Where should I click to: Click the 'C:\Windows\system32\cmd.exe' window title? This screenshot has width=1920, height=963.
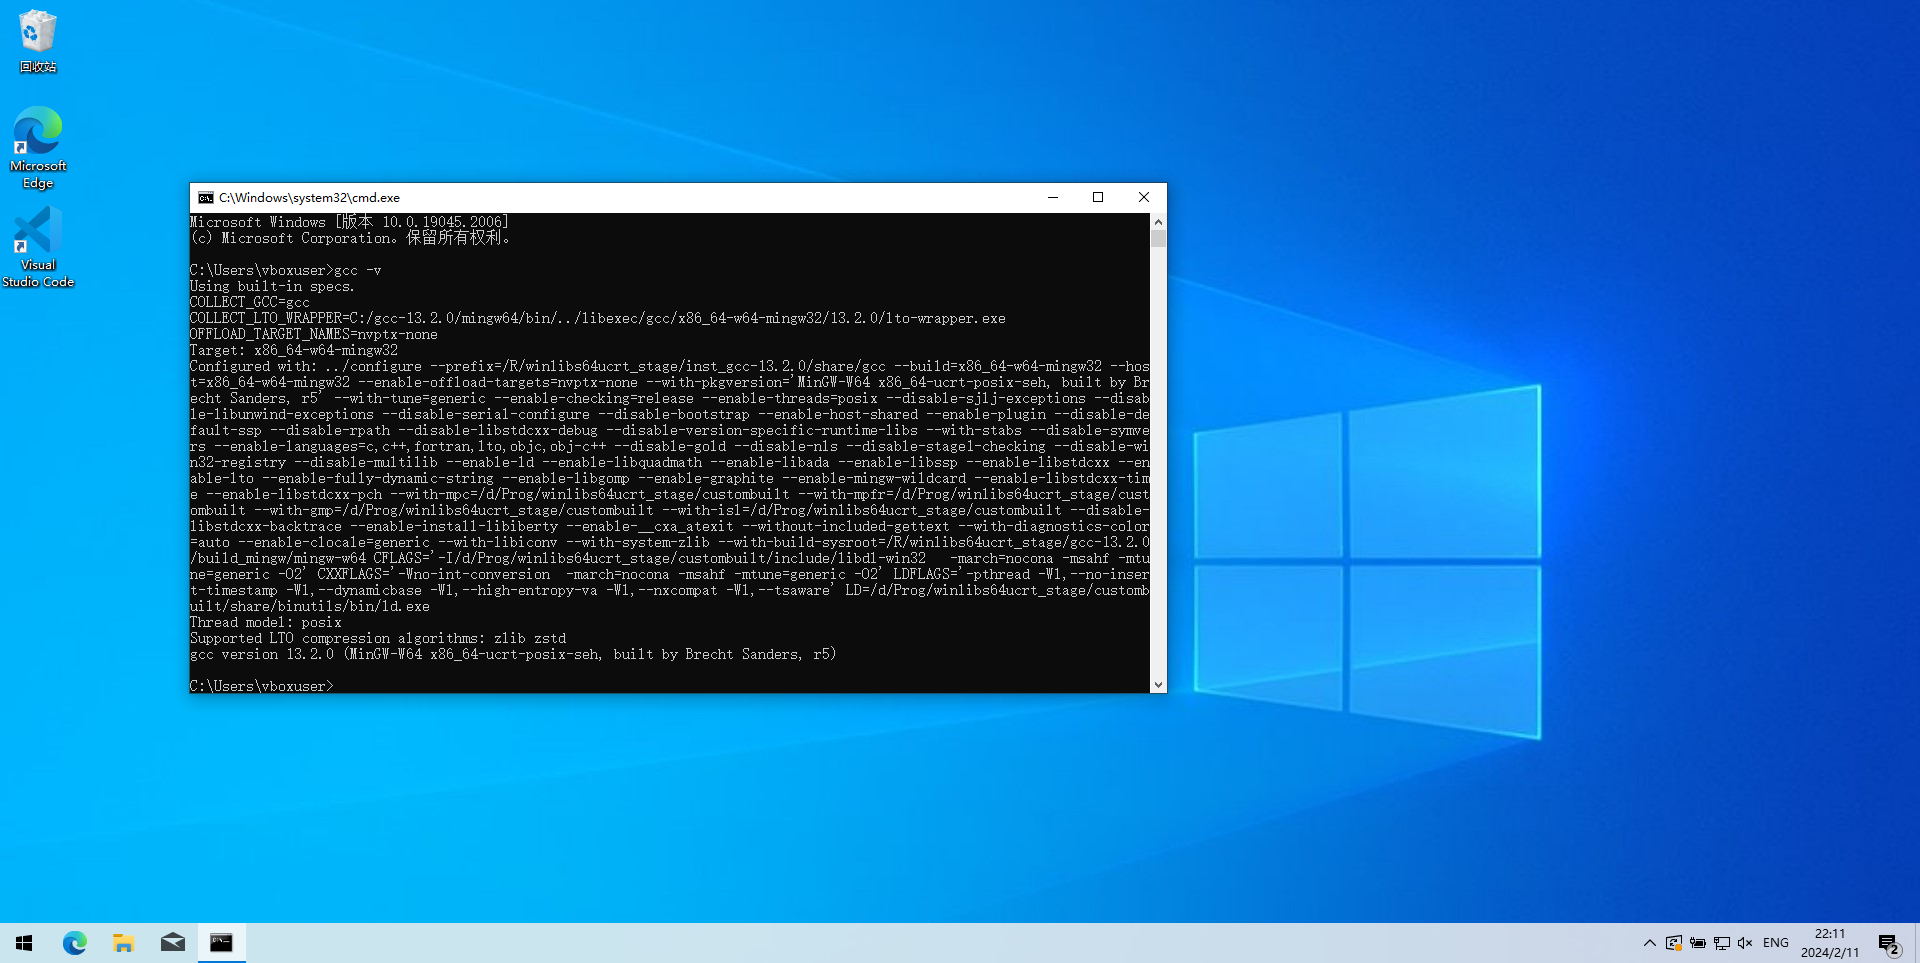(x=309, y=198)
